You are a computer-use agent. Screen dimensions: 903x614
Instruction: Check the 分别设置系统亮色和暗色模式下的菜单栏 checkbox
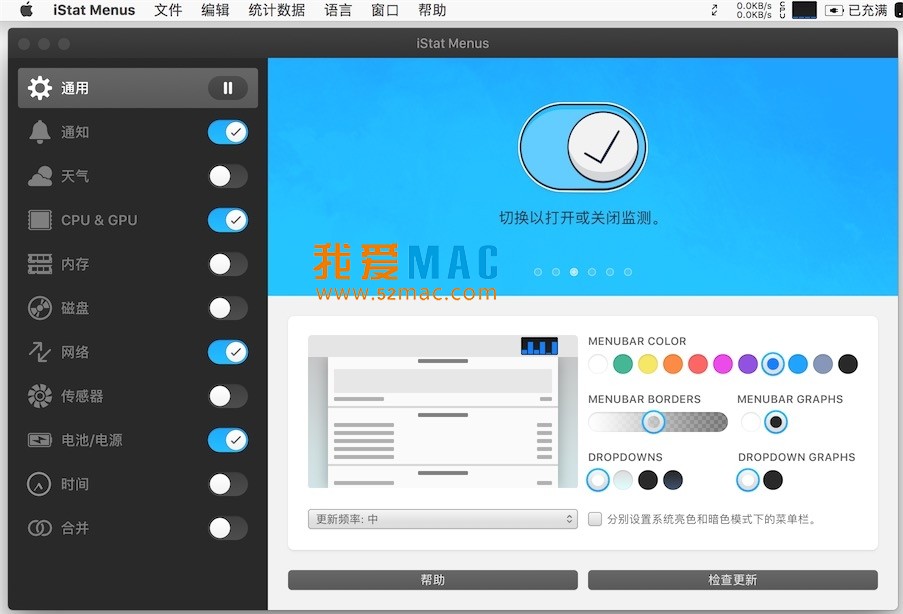[x=595, y=519]
